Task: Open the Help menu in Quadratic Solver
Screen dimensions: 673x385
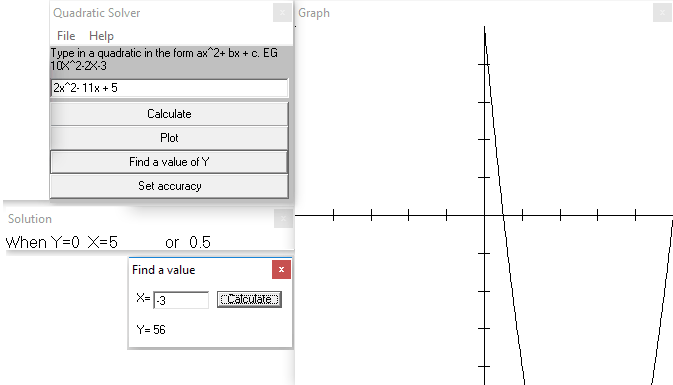Action: (x=101, y=36)
